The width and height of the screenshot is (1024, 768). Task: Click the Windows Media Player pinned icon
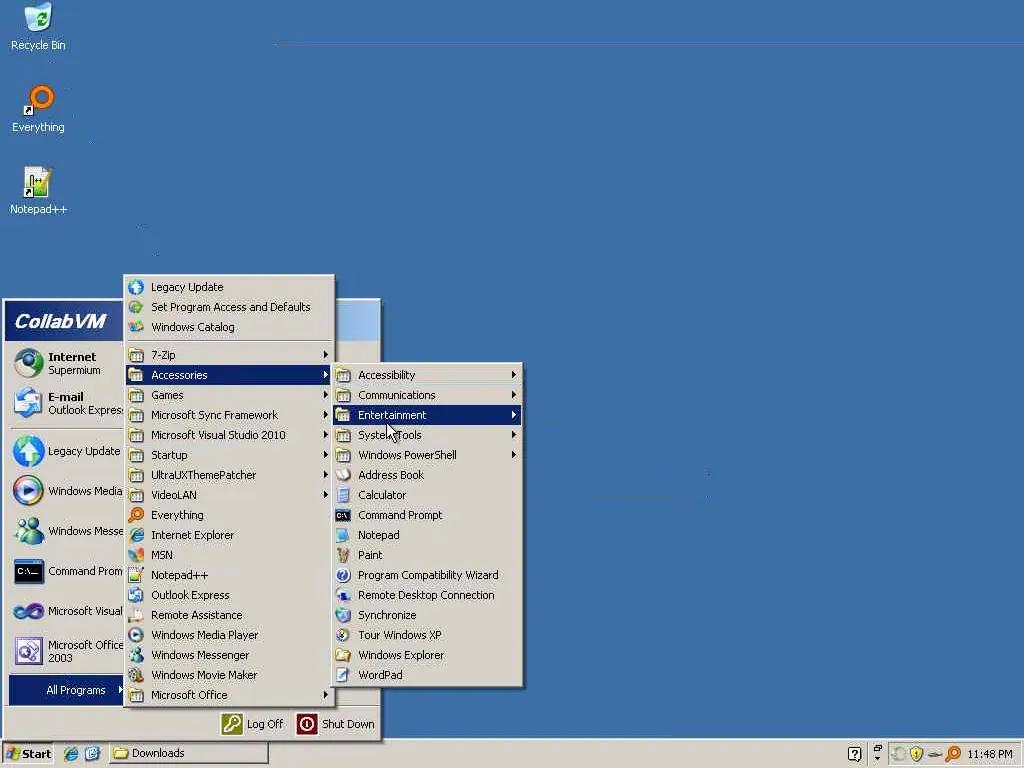click(29, 491)
